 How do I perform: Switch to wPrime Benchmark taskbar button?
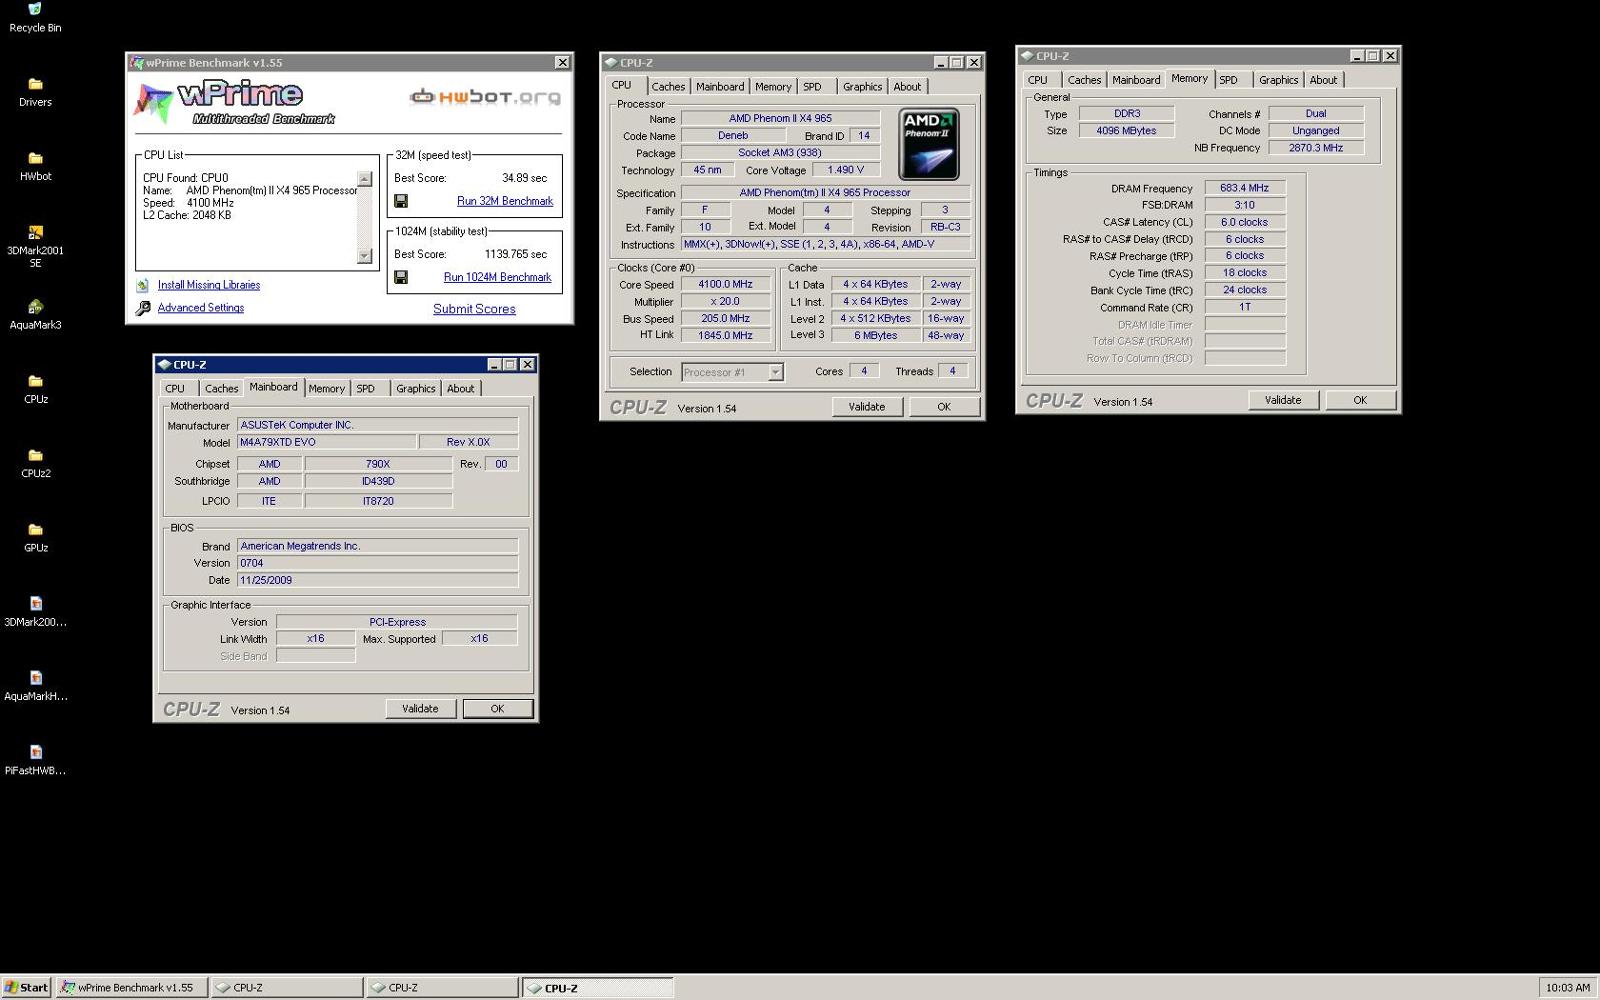pos(131,988)
